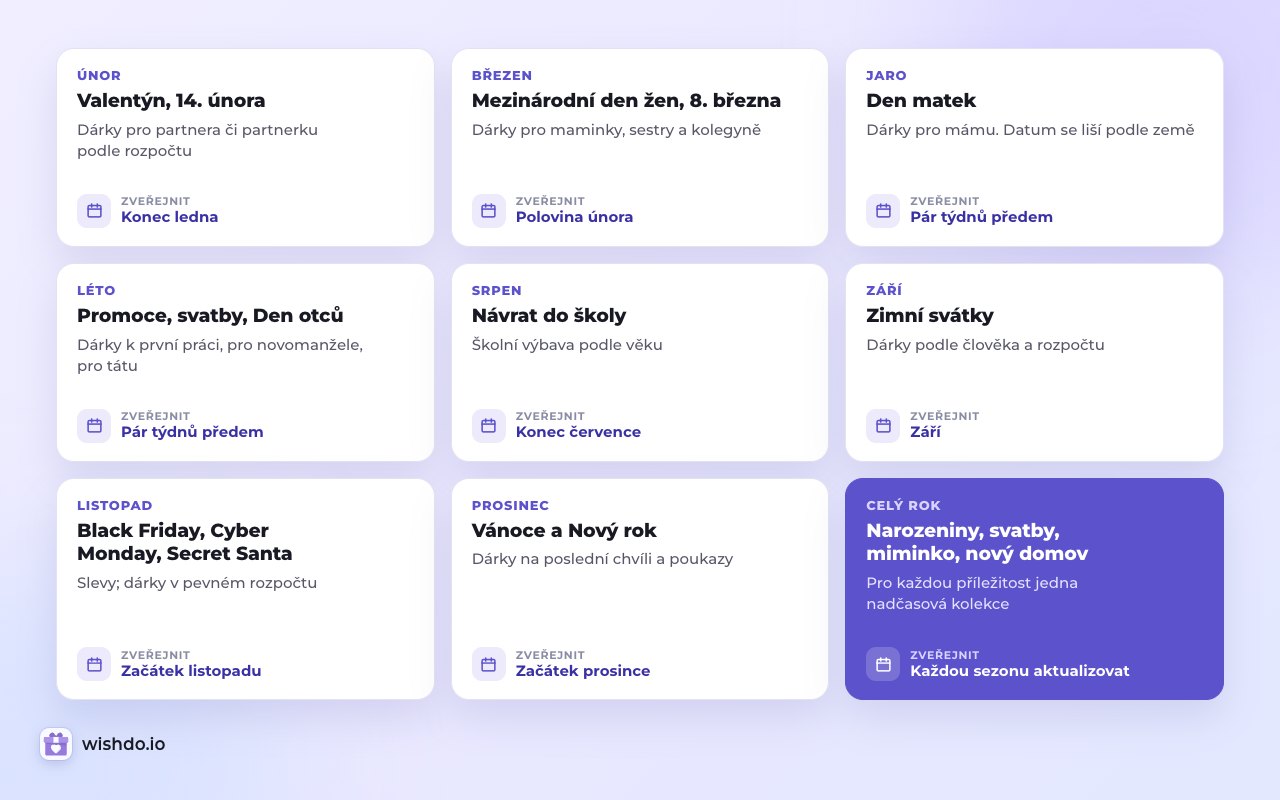Click the calendar icon beside Konec července
The width and height of the screenshot is (1280, 800).
click(489, 426)
